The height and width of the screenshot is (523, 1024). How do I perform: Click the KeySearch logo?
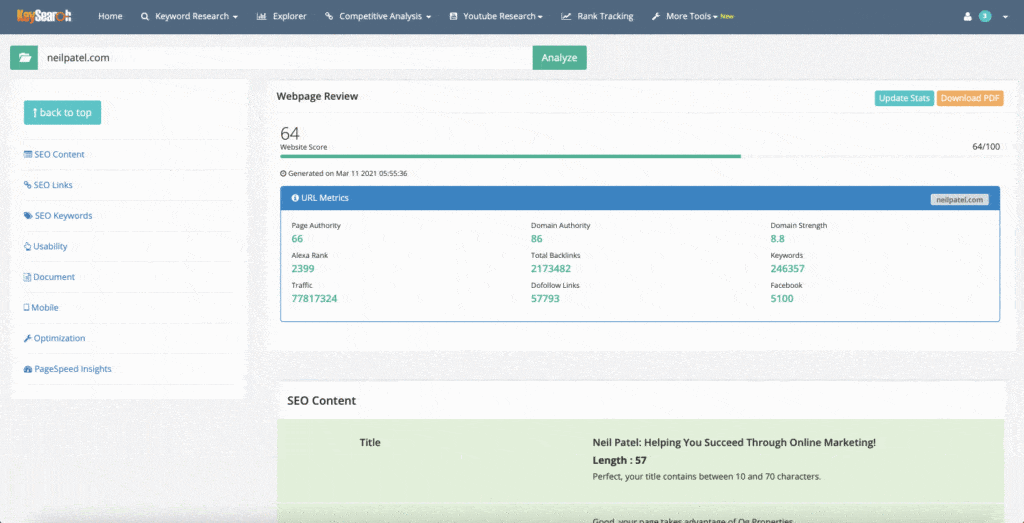tap(44, 16)
